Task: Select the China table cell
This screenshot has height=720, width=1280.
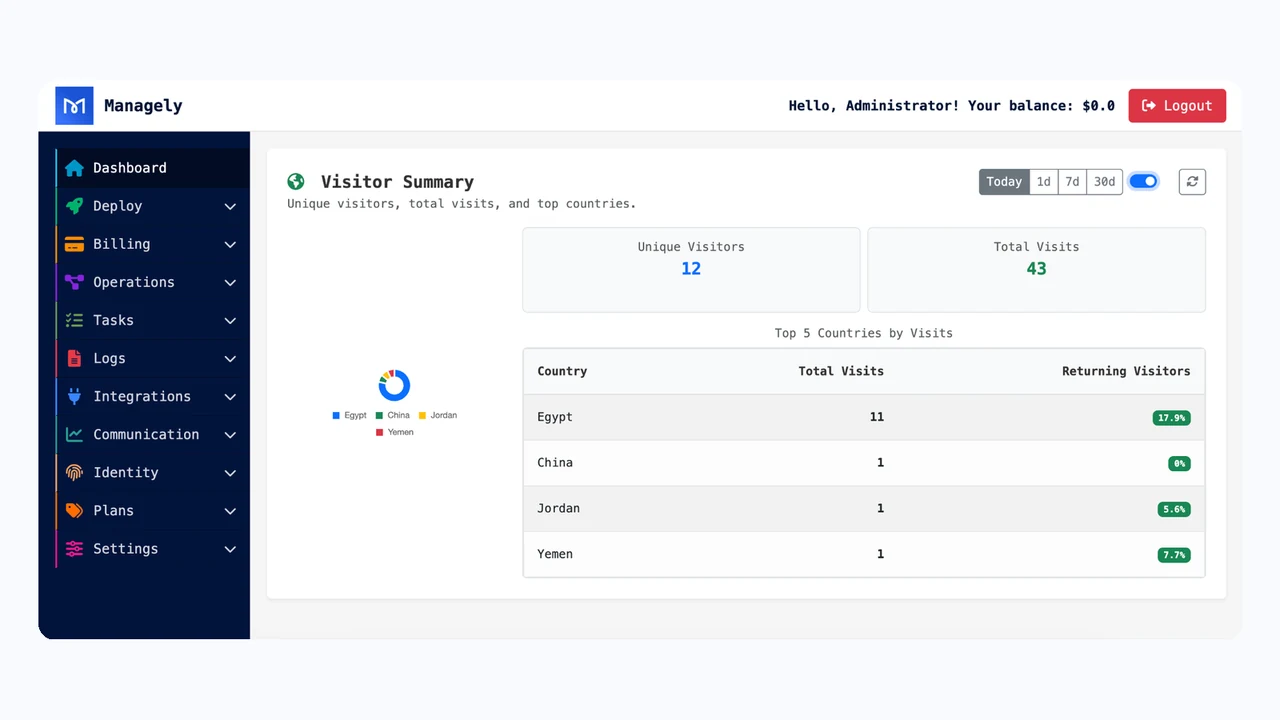Action: click(x=555, y=463)
